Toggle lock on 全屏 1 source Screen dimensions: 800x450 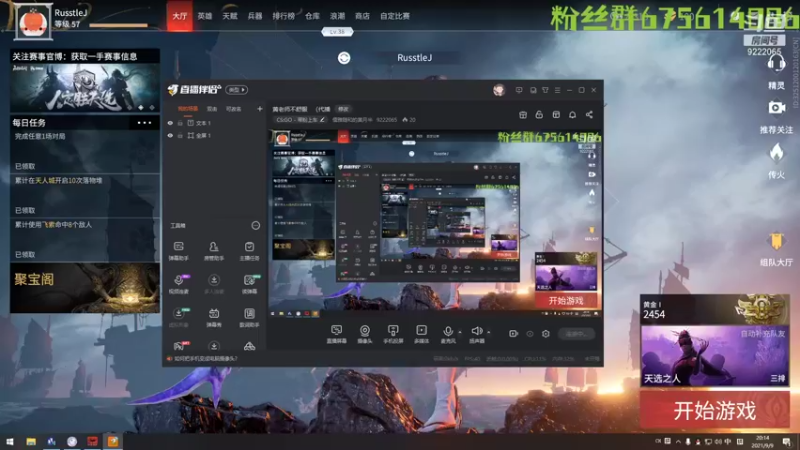(180, 136)
